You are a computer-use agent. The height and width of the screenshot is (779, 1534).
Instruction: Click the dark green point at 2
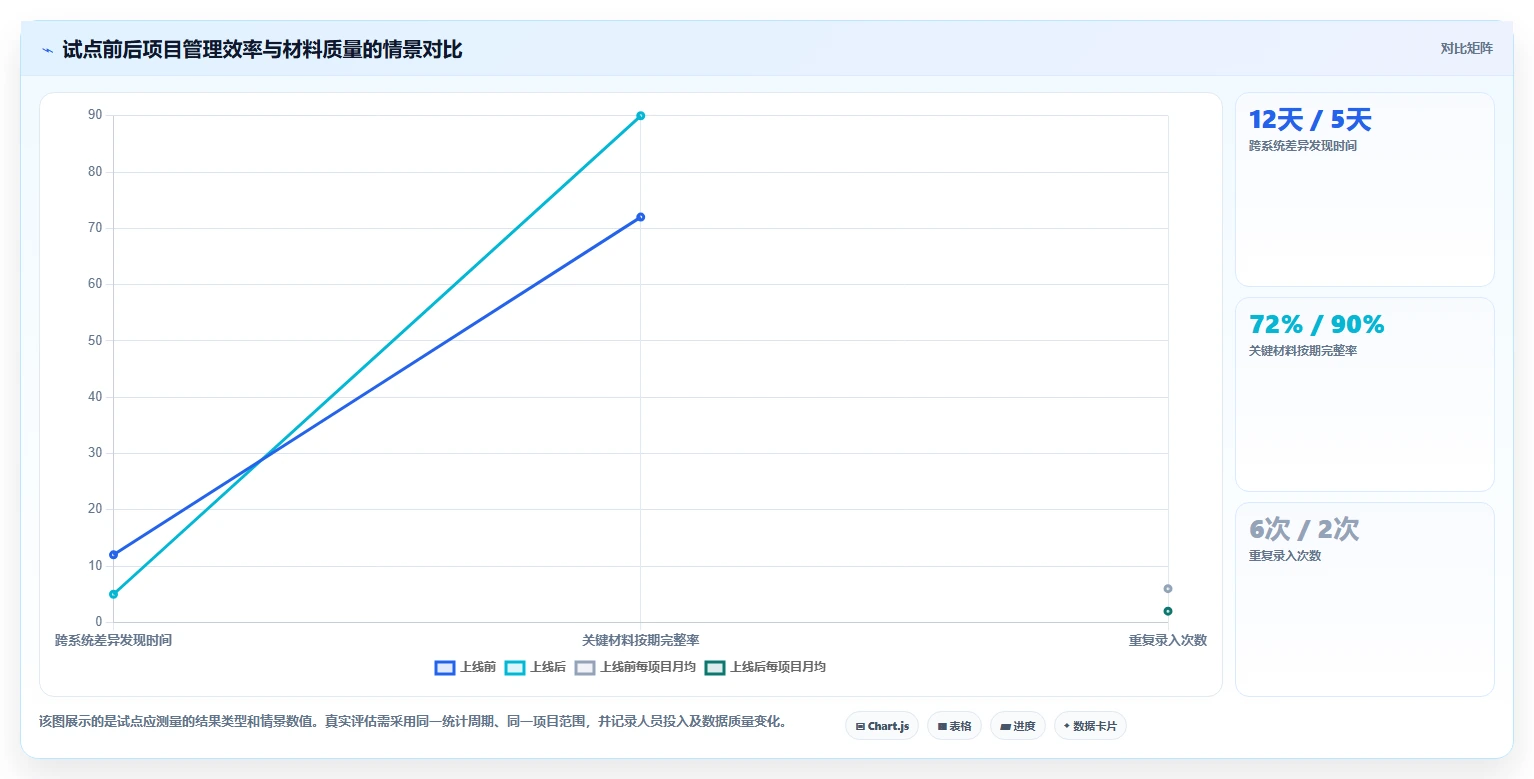(x=1168, y=611)
